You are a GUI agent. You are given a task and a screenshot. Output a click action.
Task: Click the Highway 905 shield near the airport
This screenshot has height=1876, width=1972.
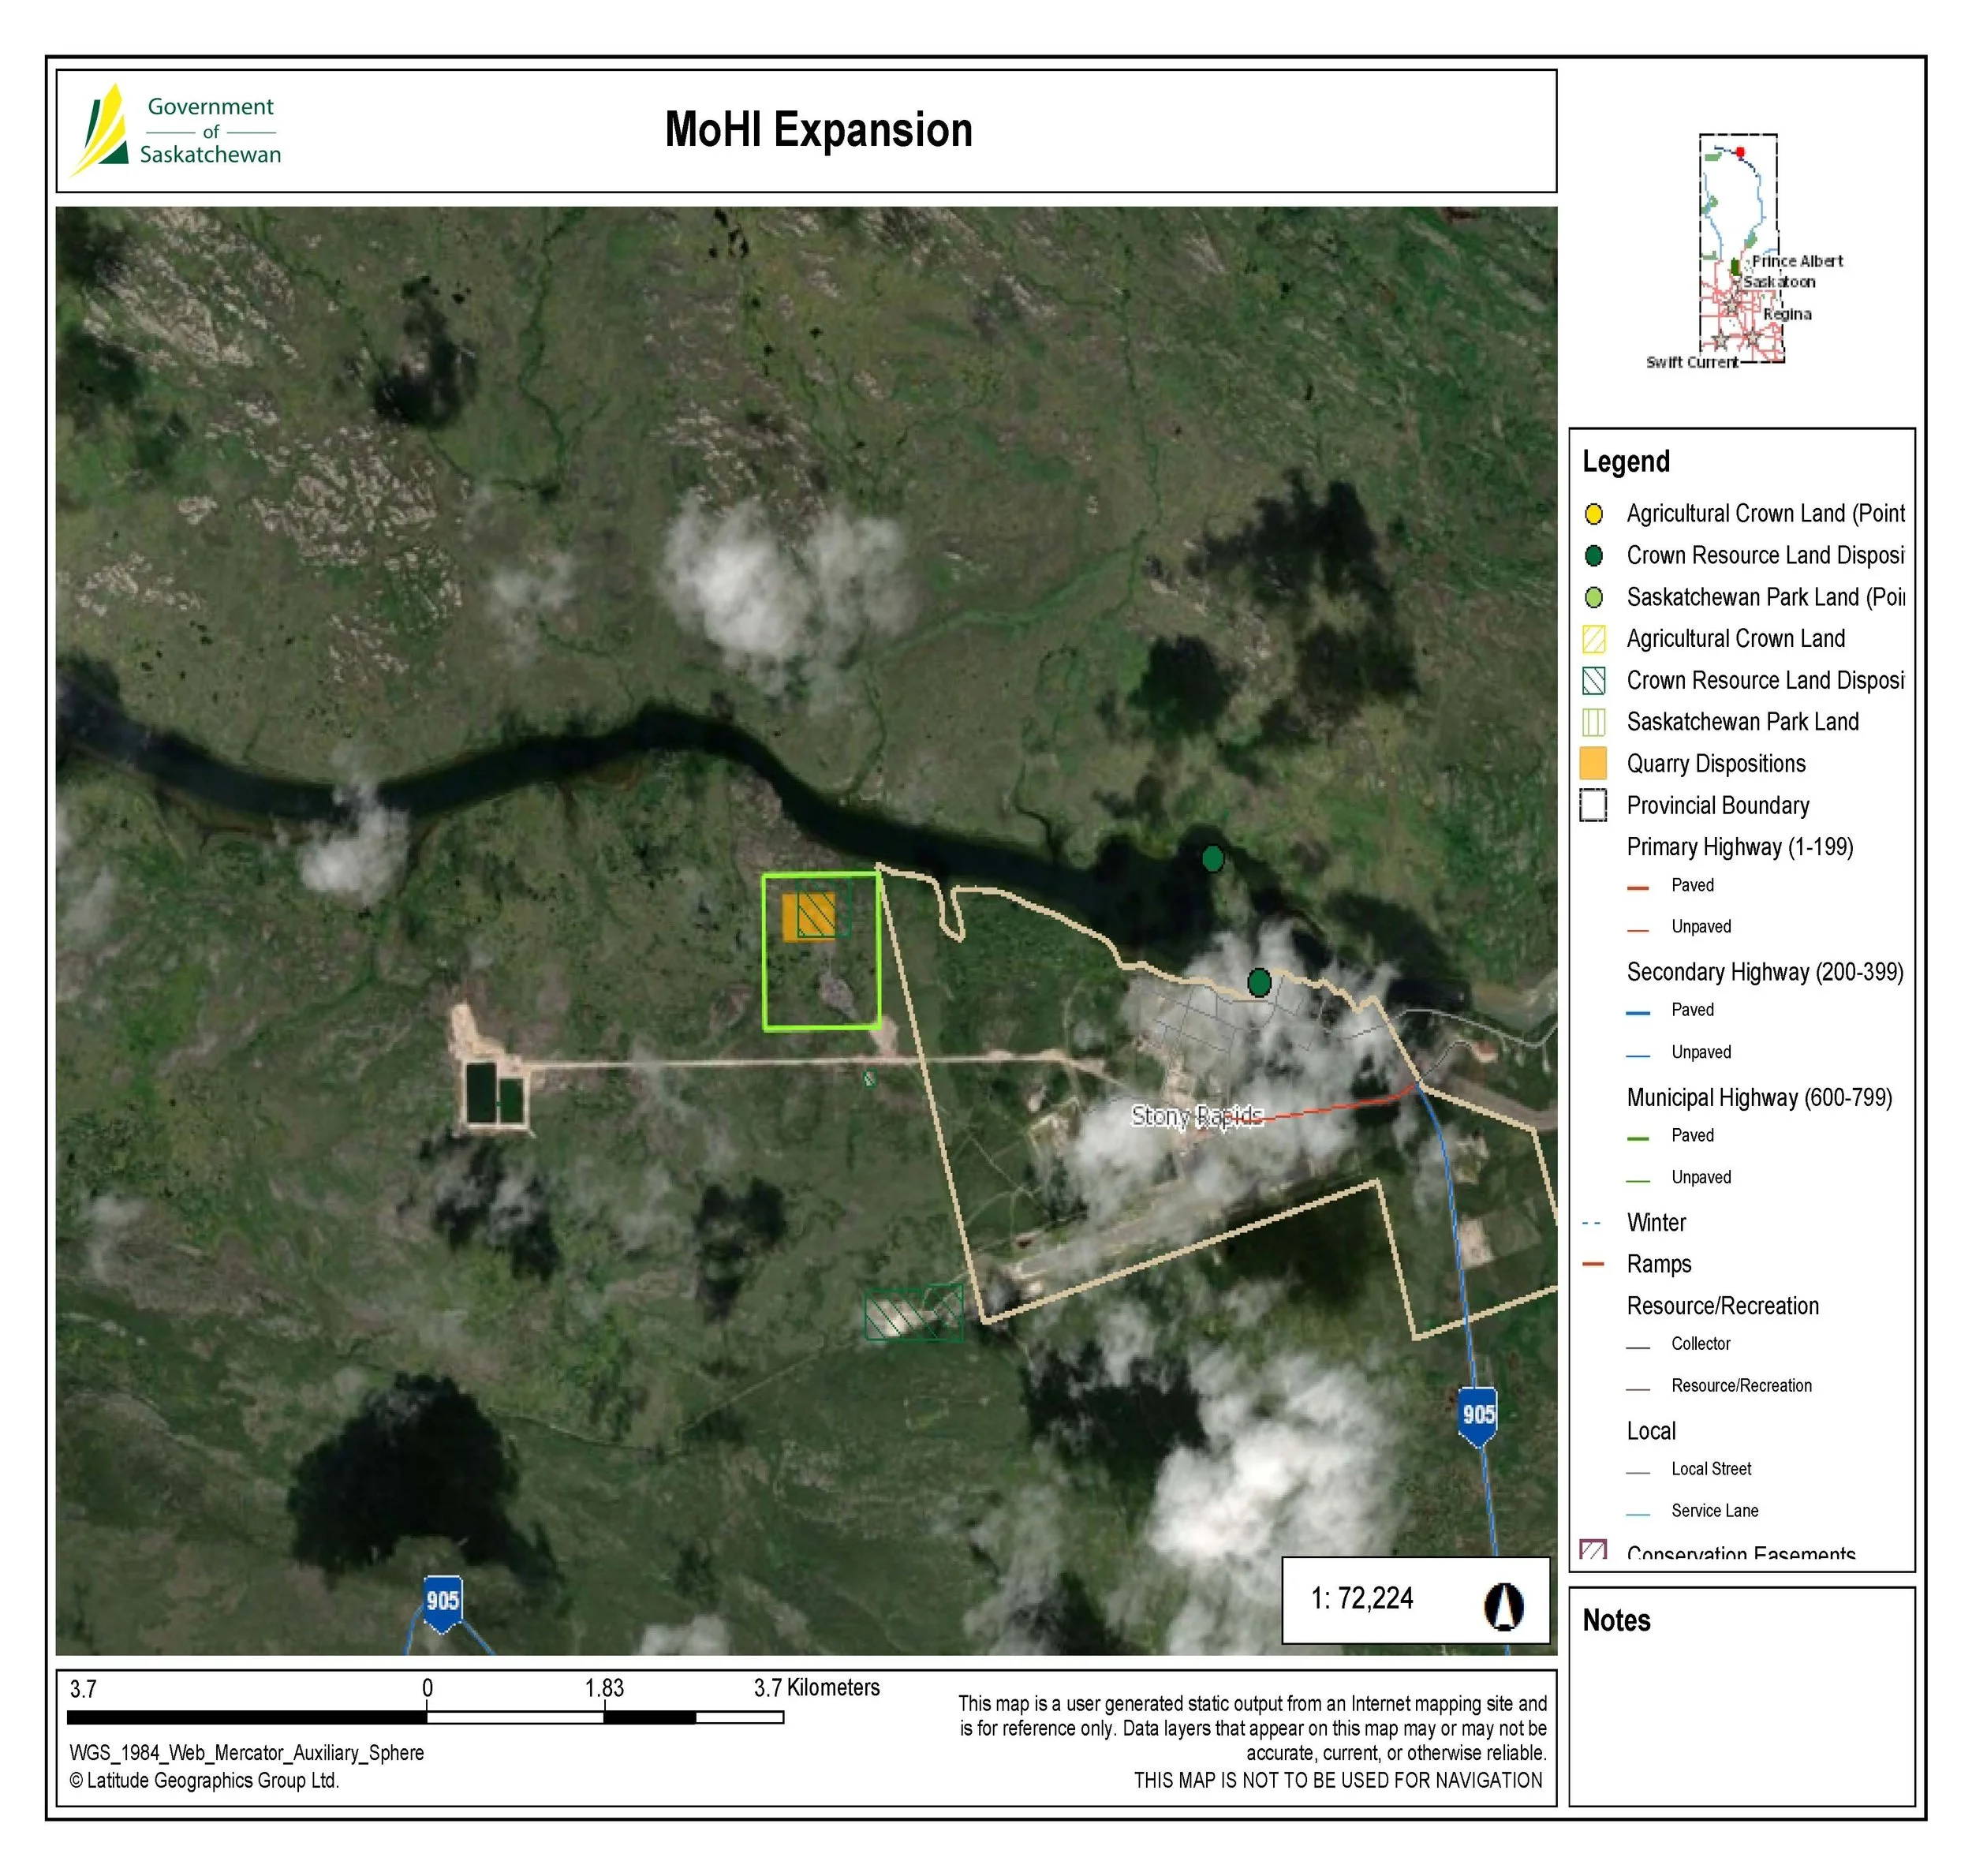pyautogui.click(x=1477, y=1415)
